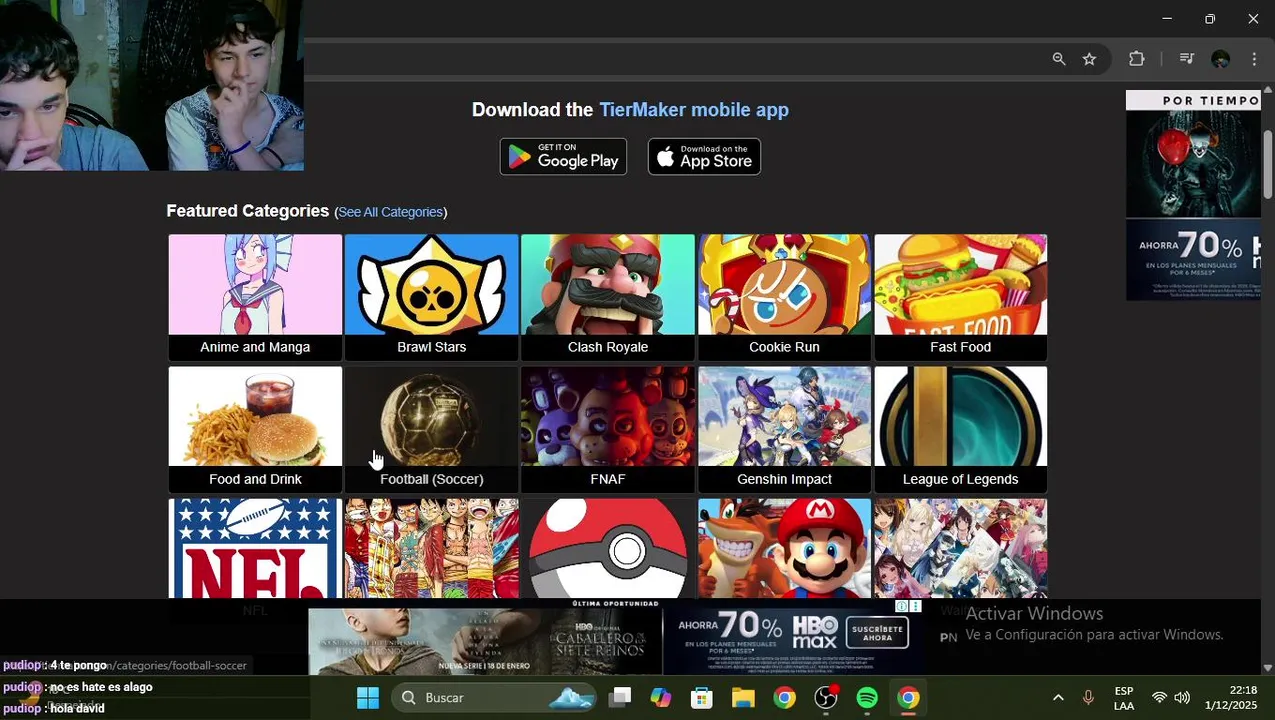Bookmark this page with the star icon

(x=1089, y=59)
